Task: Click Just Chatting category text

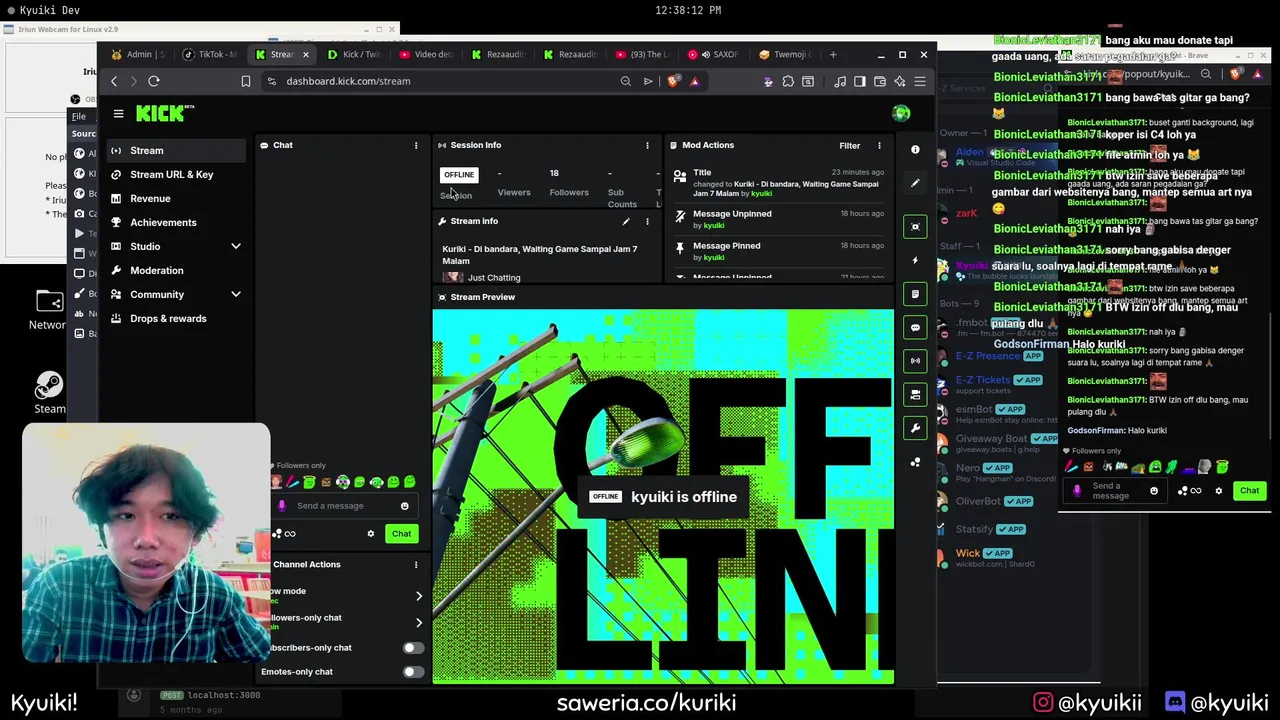Action: click(494, 278)
